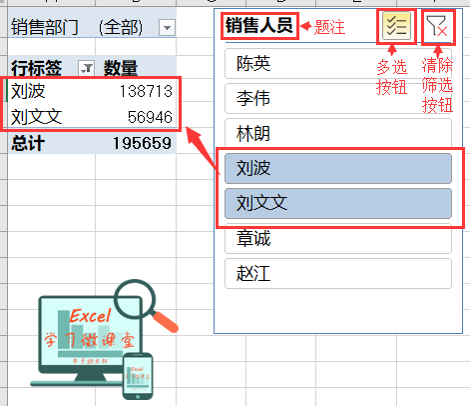Click the 行标签 header cell
This screenshot has height=406, width=470.
click(x=51, y=68)
